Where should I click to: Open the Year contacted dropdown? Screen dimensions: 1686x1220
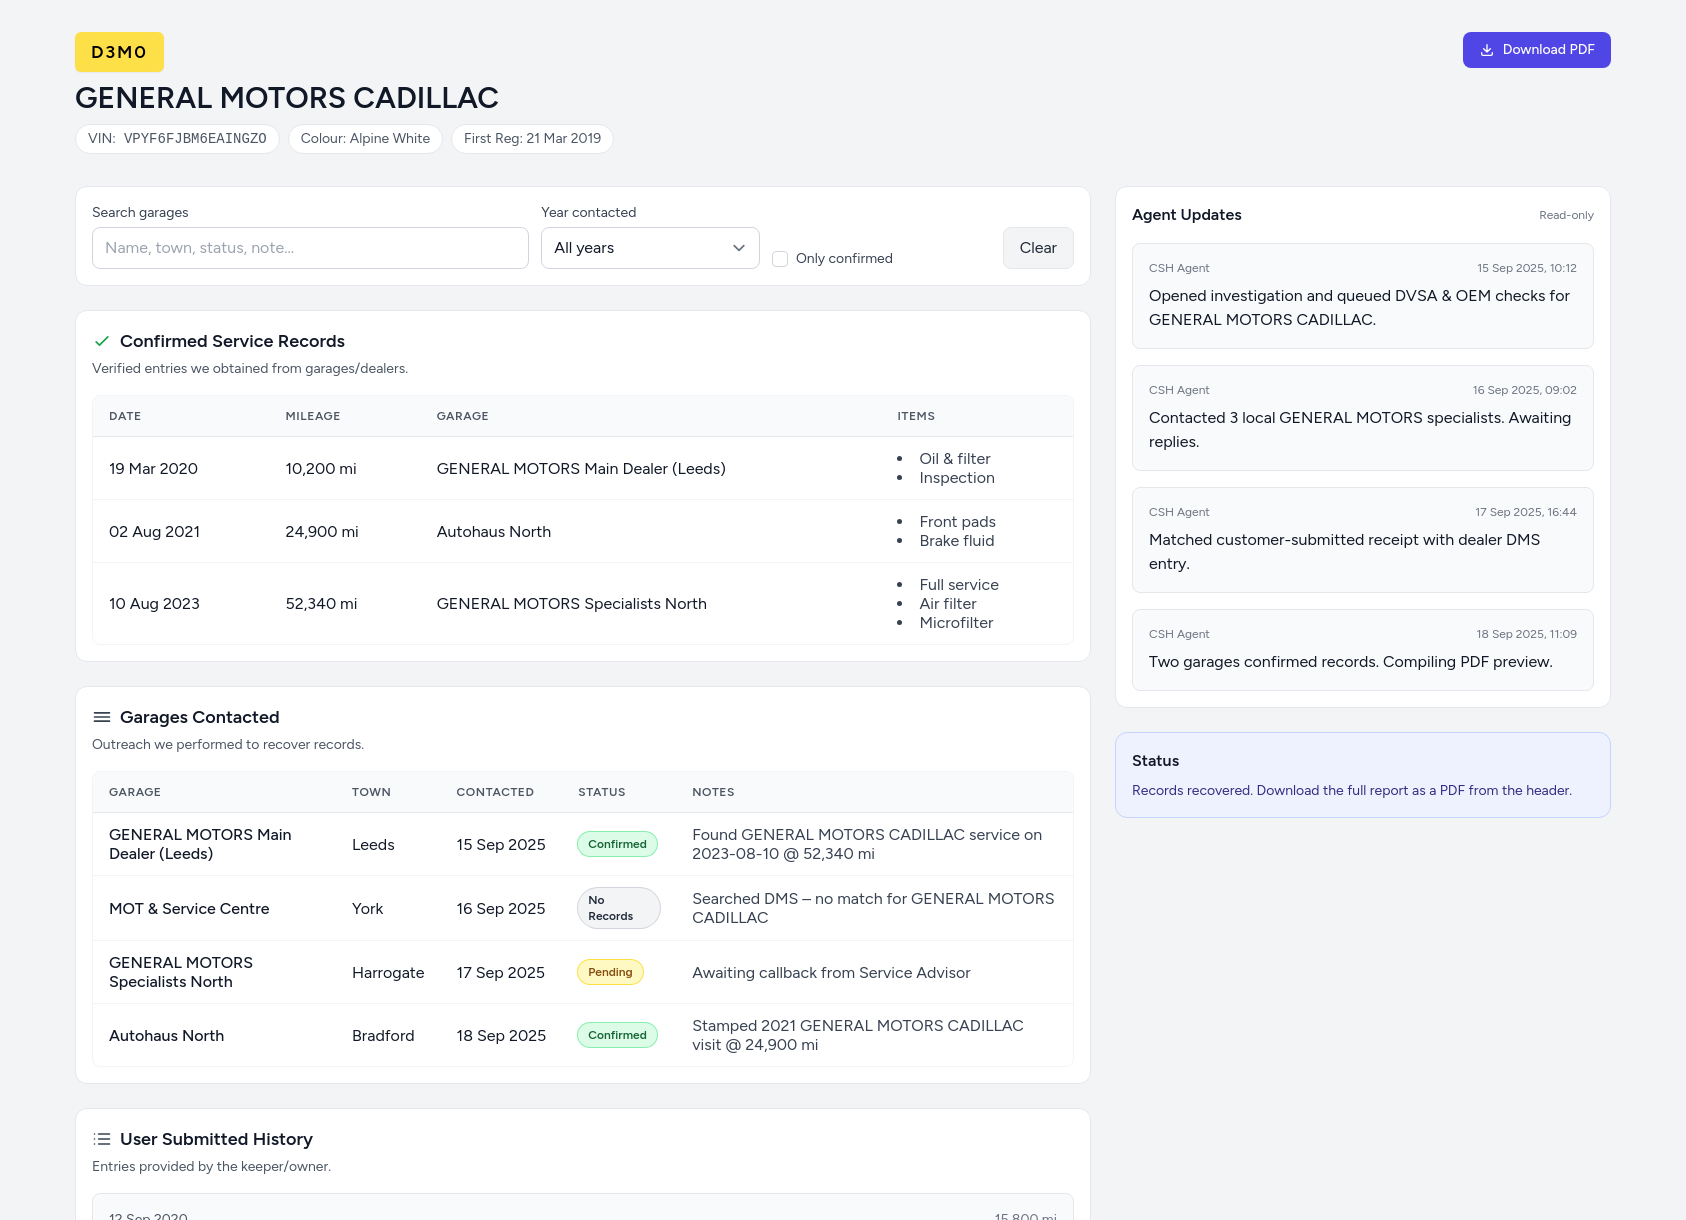pyautogui.click(x=649, y=248)
